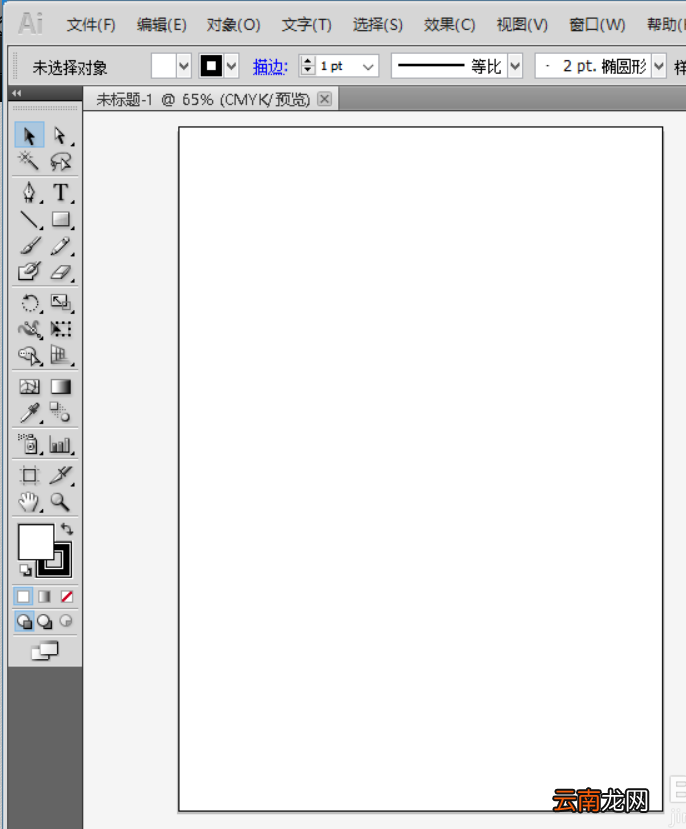Viewport: 686px width, 829px height.
Task: Select the Shape Builder tool
Action: (x=29, y=355)
